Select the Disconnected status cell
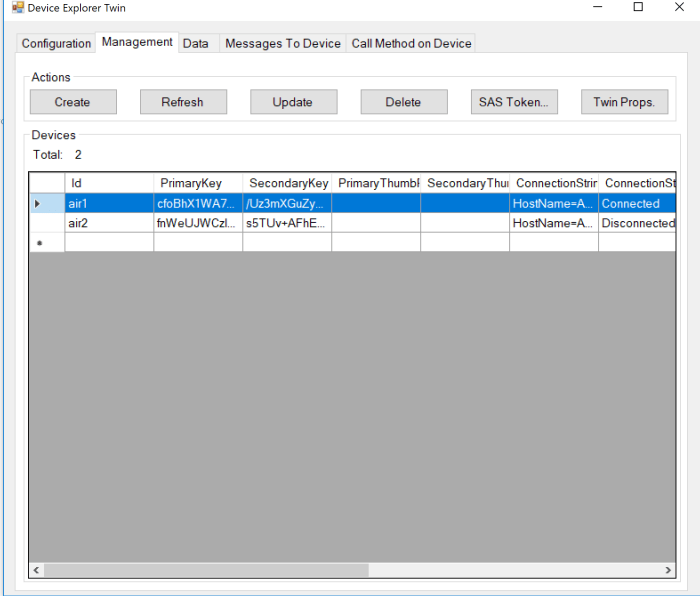 tap(637, 223)
